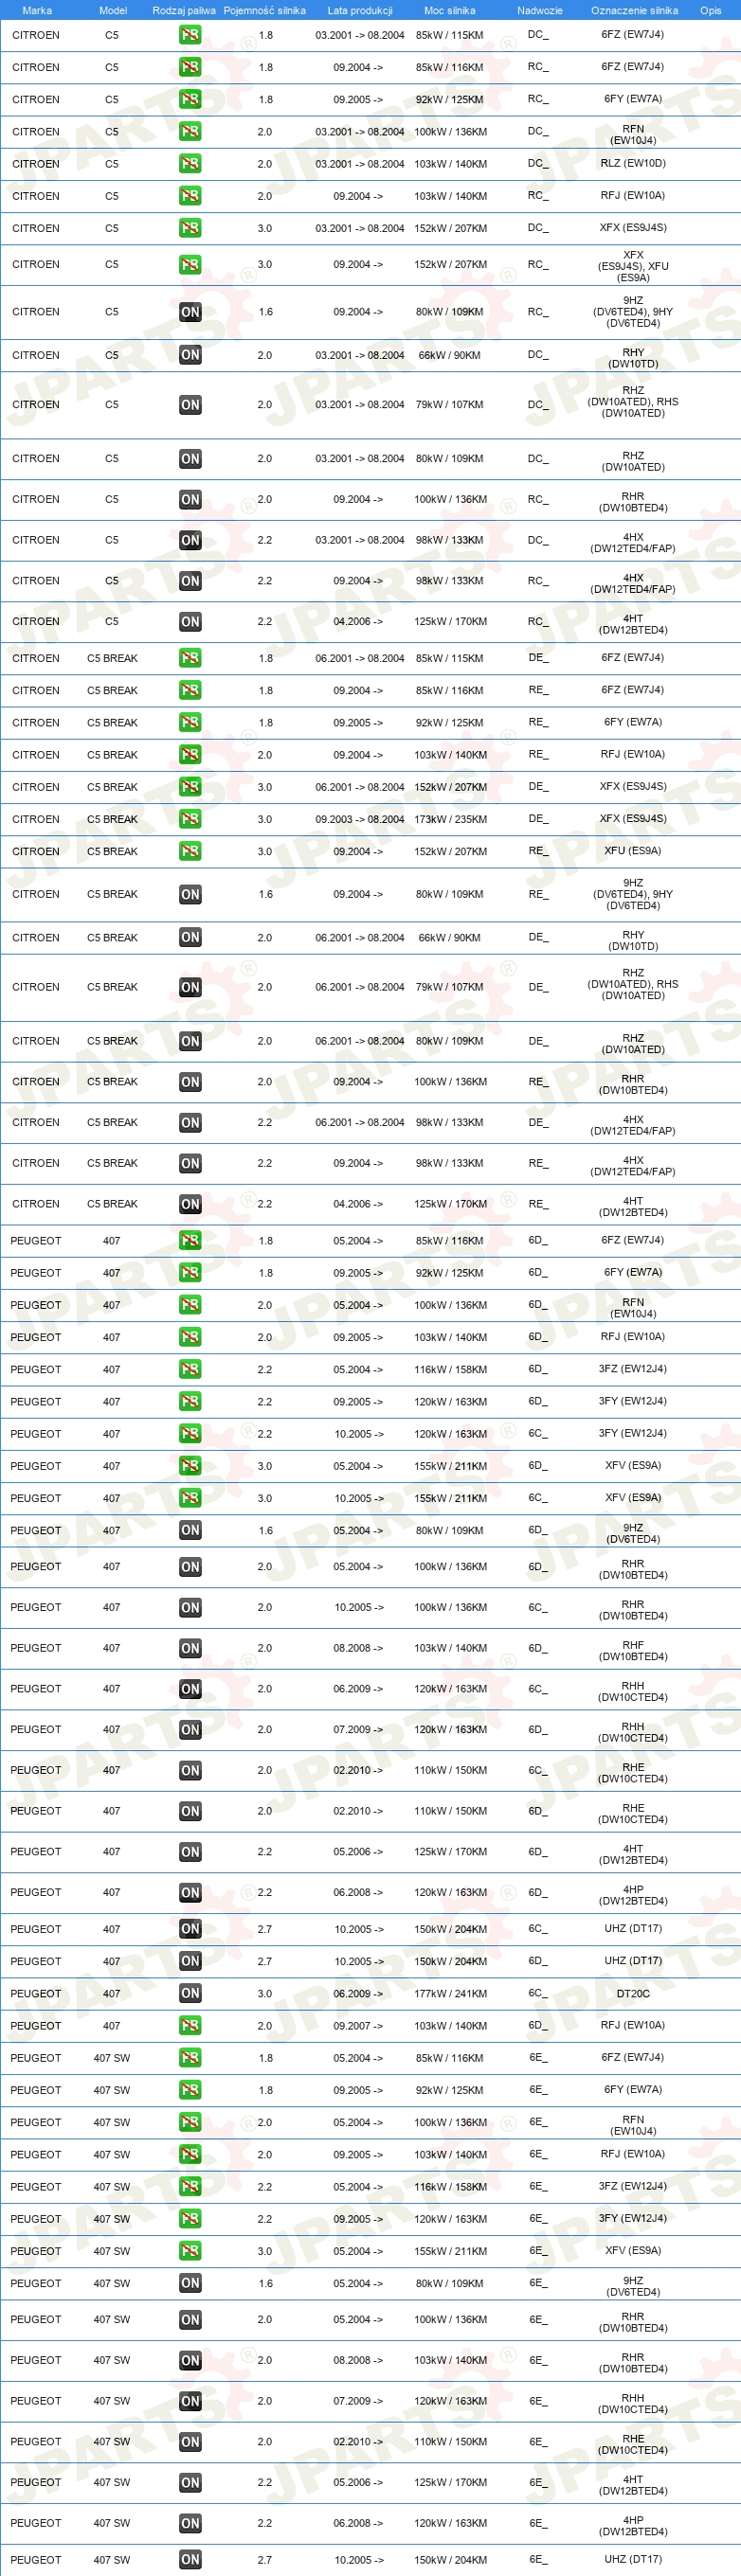Click the Oznaczenie silnika column header
The width and height of the screenshot is (741, 2576).
634,11
